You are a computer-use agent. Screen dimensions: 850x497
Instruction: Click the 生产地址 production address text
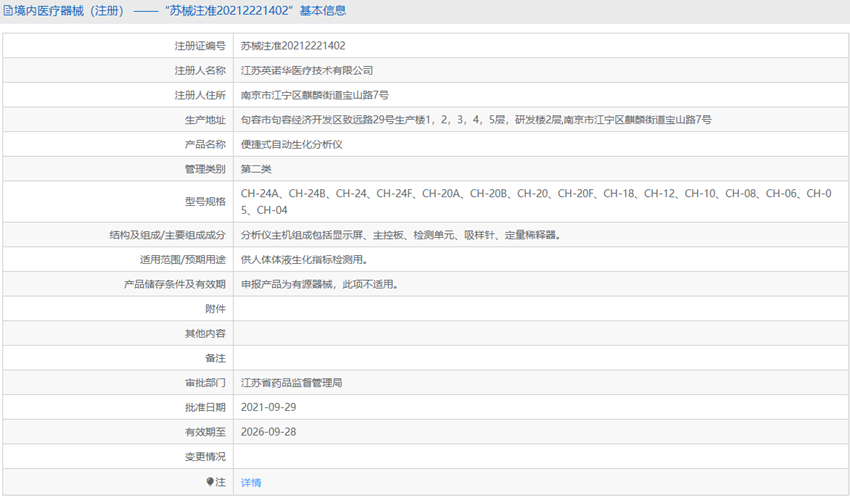click(476, 120)
